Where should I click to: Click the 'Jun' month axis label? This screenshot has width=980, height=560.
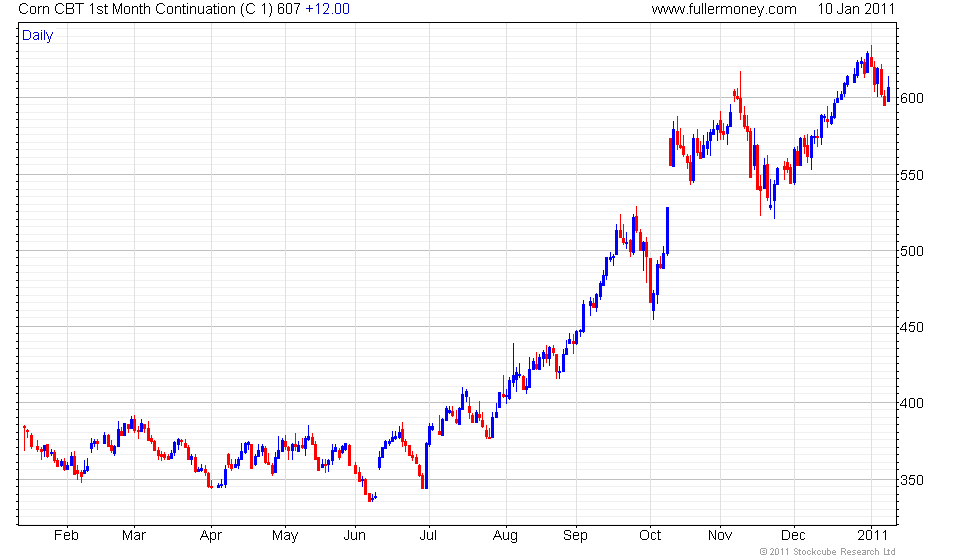coord(354,536)
